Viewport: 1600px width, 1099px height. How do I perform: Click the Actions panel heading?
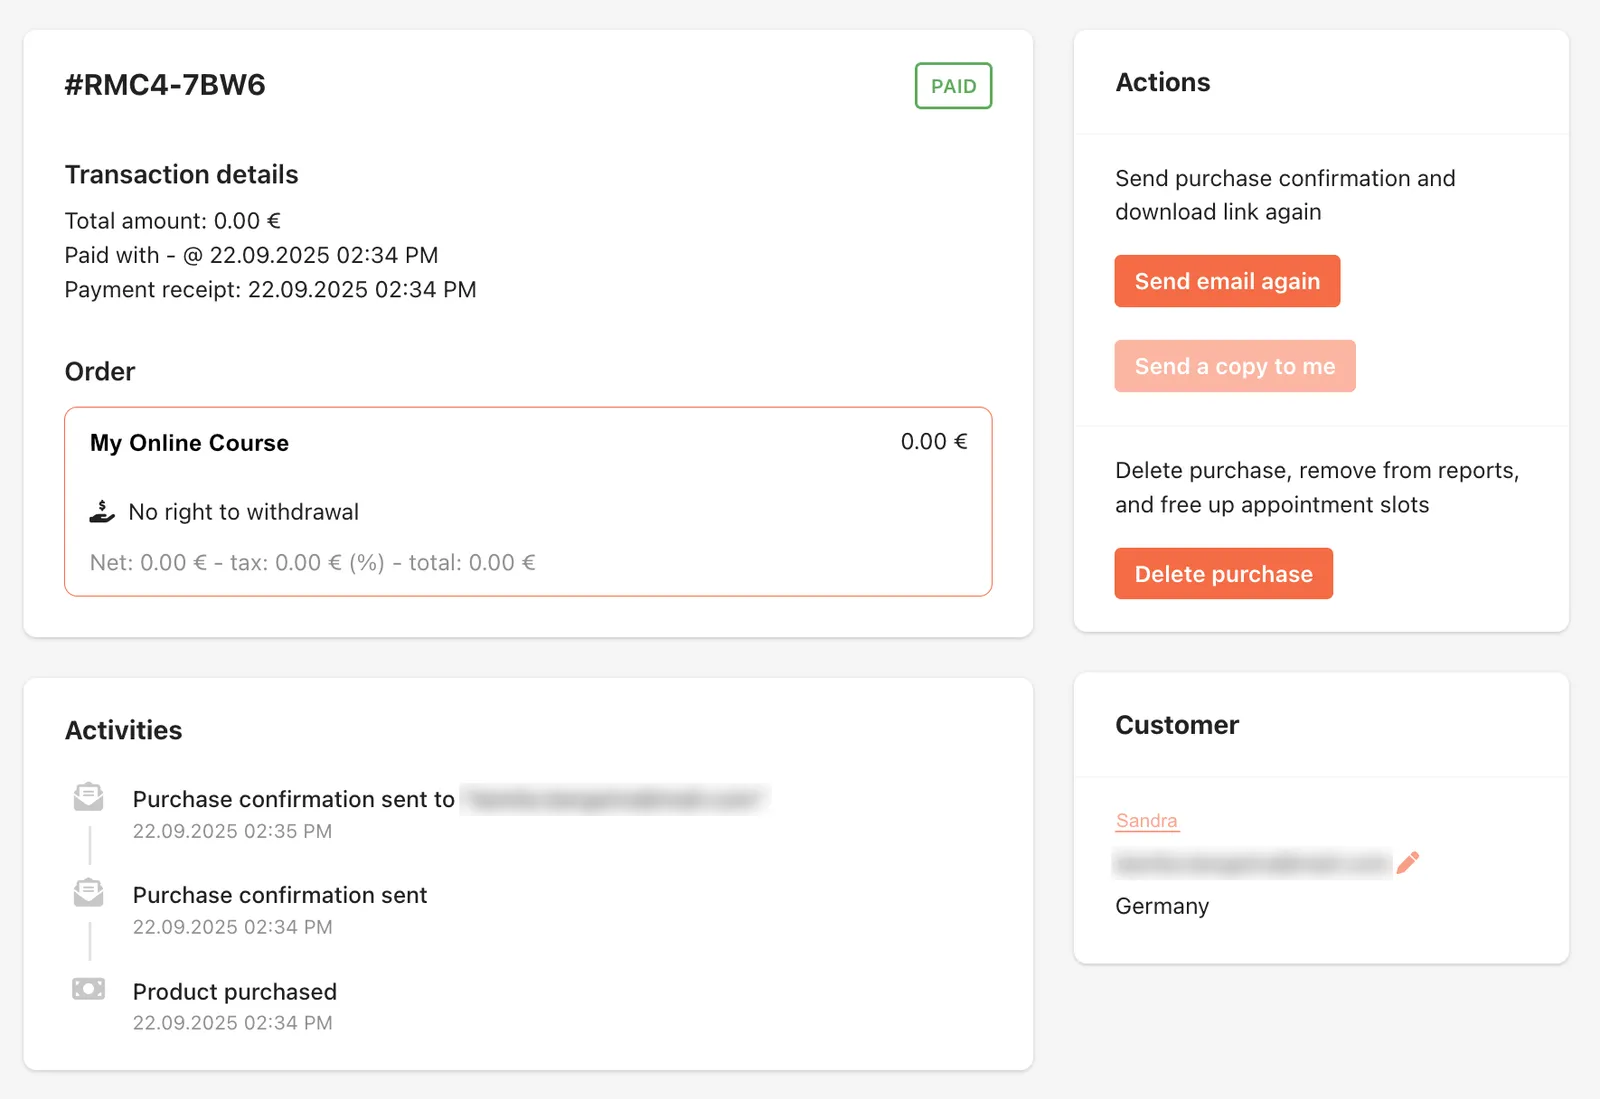[x=1162, y=83]
